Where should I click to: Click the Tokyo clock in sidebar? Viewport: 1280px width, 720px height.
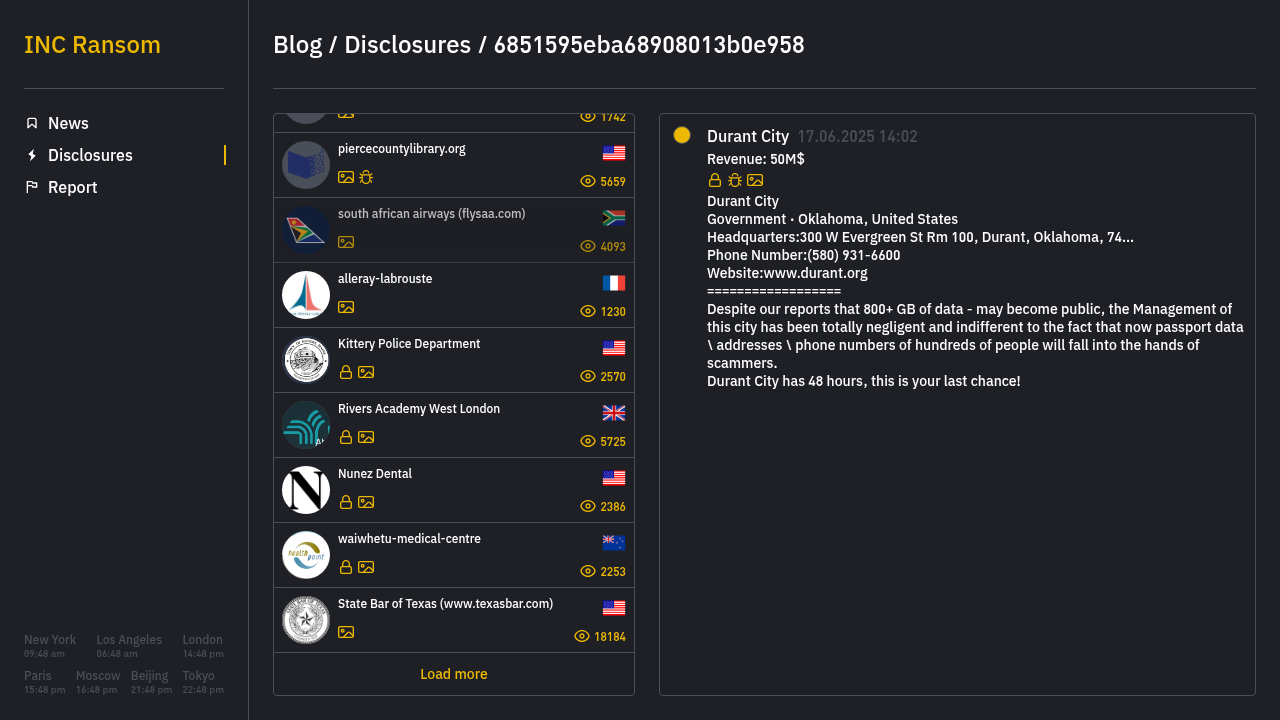click(203, 682)
